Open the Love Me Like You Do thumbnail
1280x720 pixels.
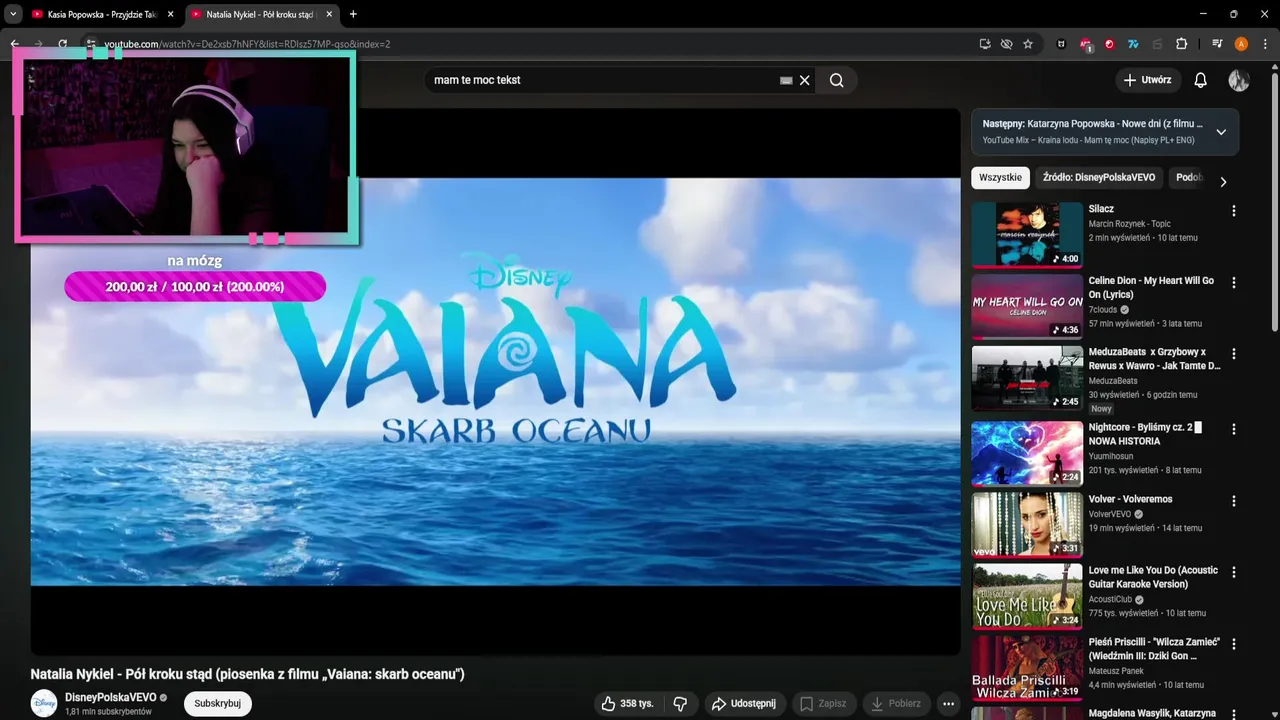tap(1027, 596)
